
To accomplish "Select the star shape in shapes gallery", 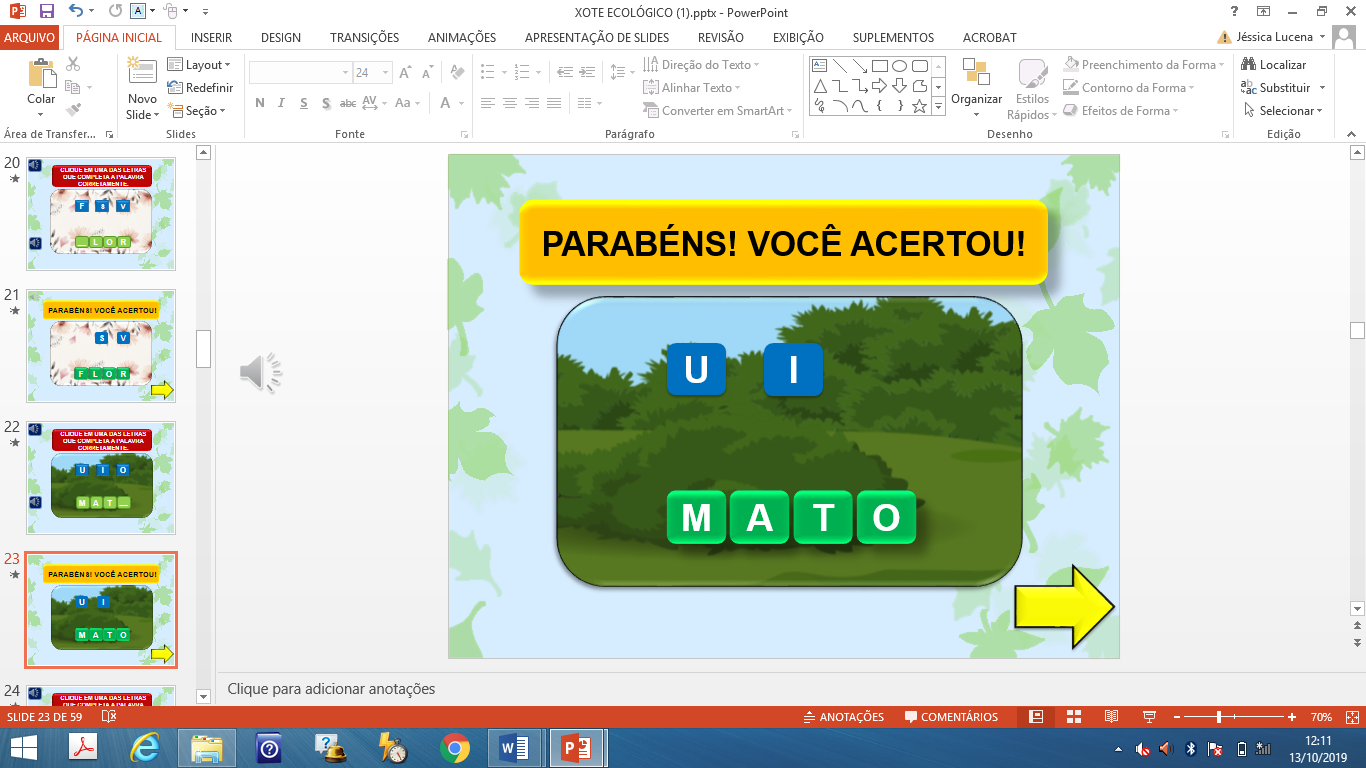I will tap(919, 106).
